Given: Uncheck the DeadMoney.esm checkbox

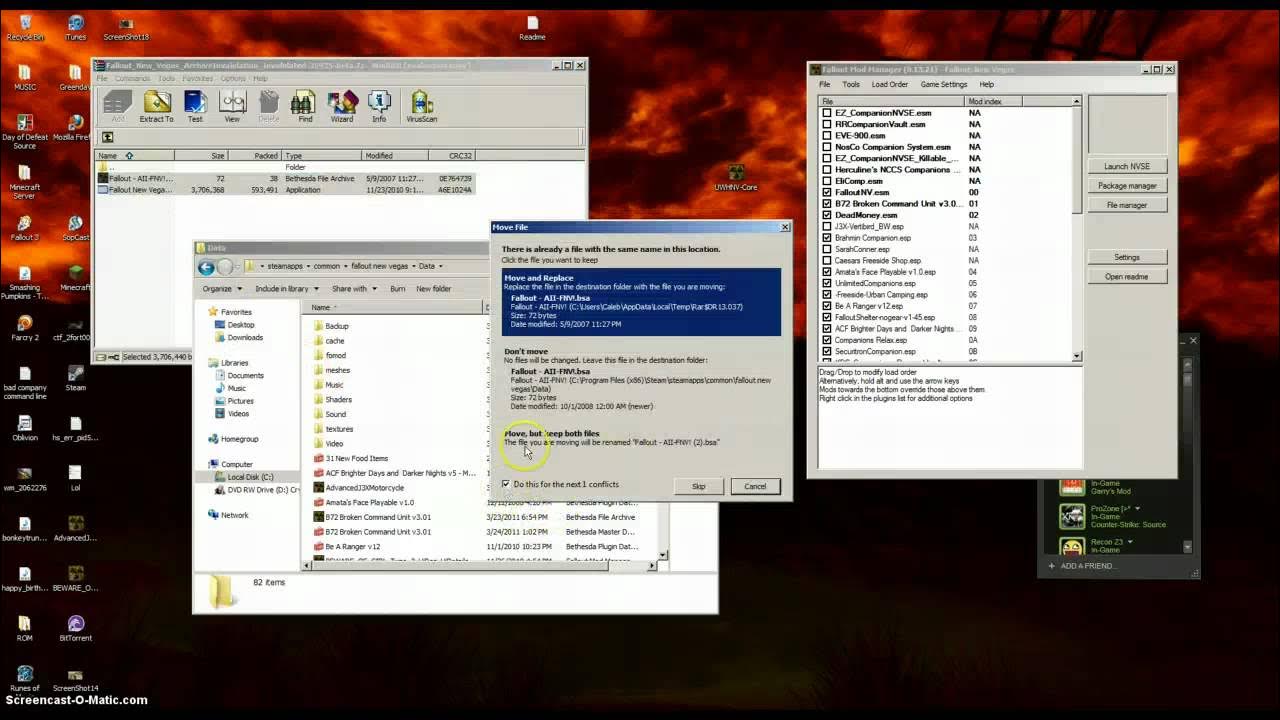Looking at the screenshot, I should pos(827,215).
